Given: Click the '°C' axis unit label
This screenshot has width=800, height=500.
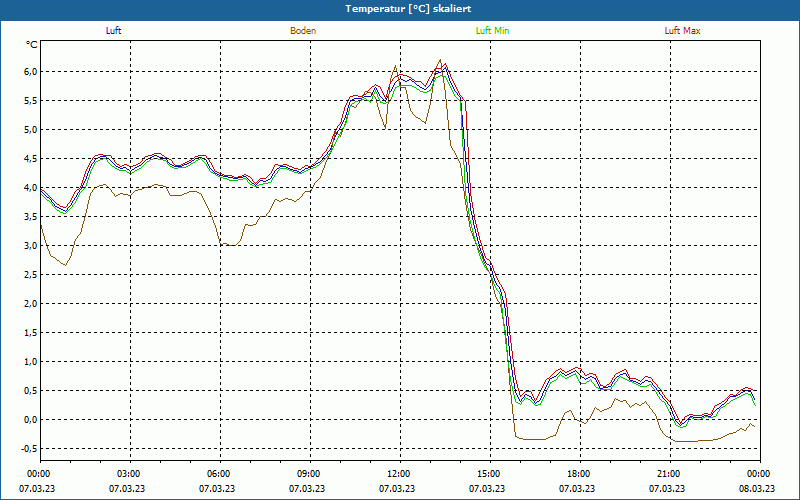Looking at the screenshot, I should [32, 45].
